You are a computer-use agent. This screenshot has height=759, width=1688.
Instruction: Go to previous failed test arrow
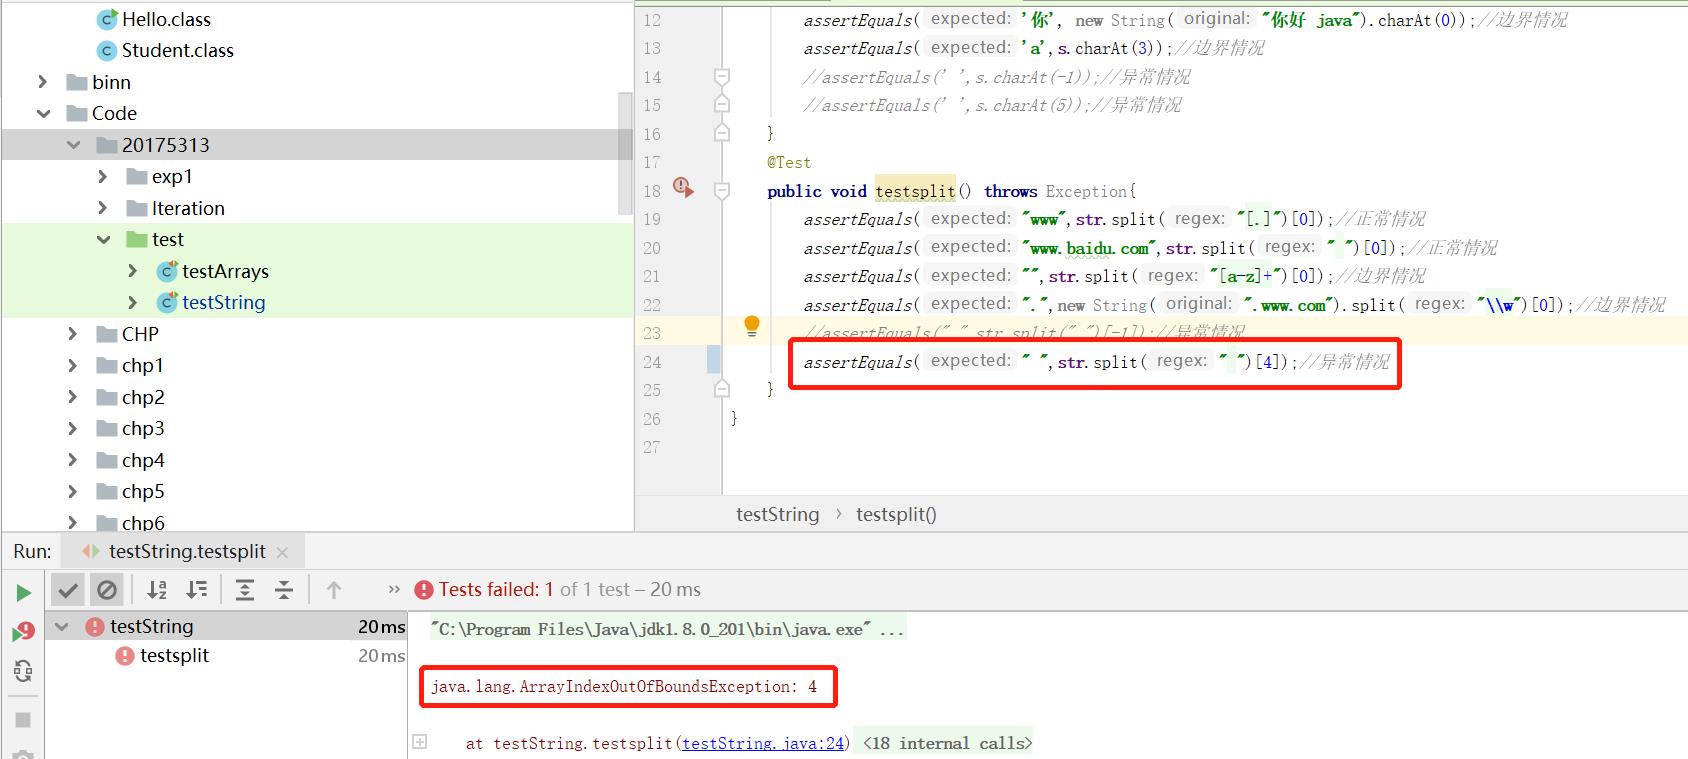tap(334, 590)
